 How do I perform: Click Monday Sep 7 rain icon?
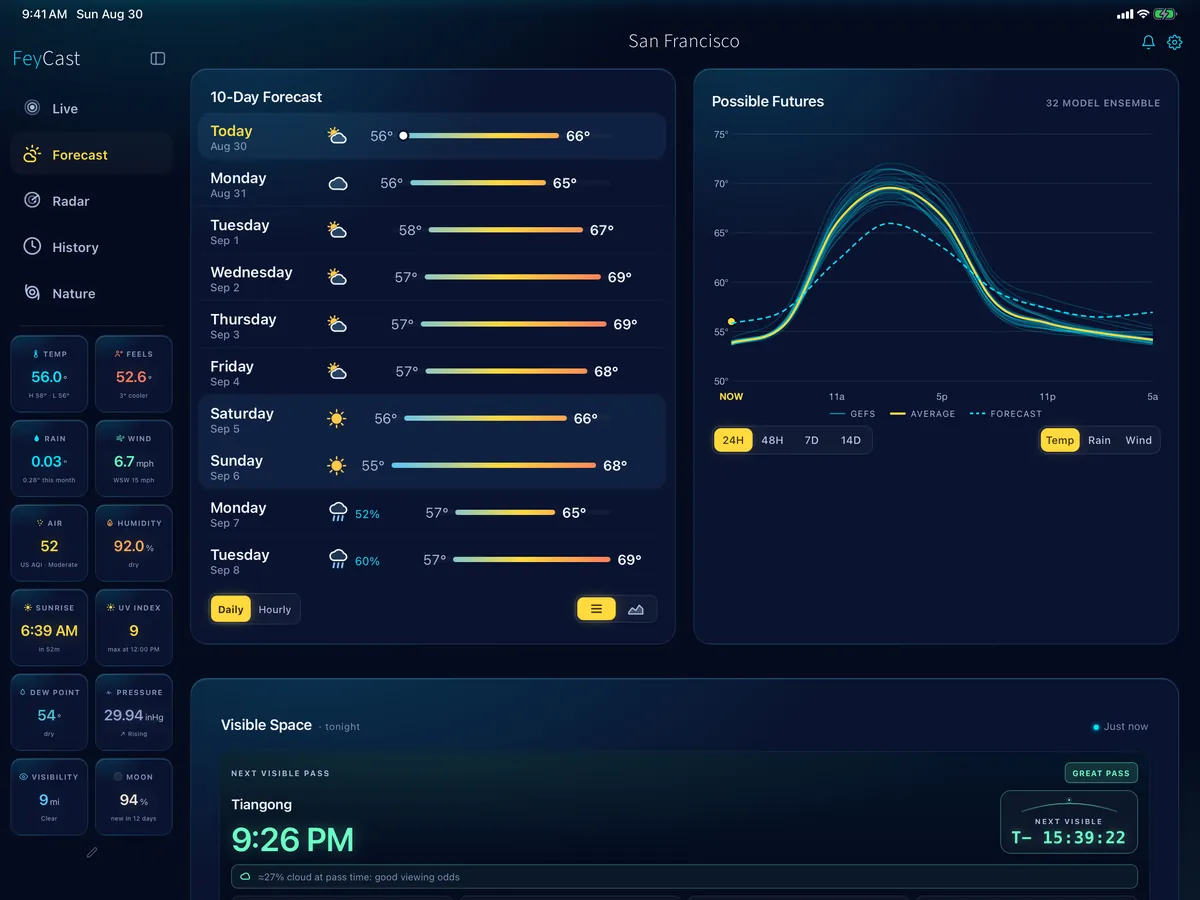click(x=338, y=512)
